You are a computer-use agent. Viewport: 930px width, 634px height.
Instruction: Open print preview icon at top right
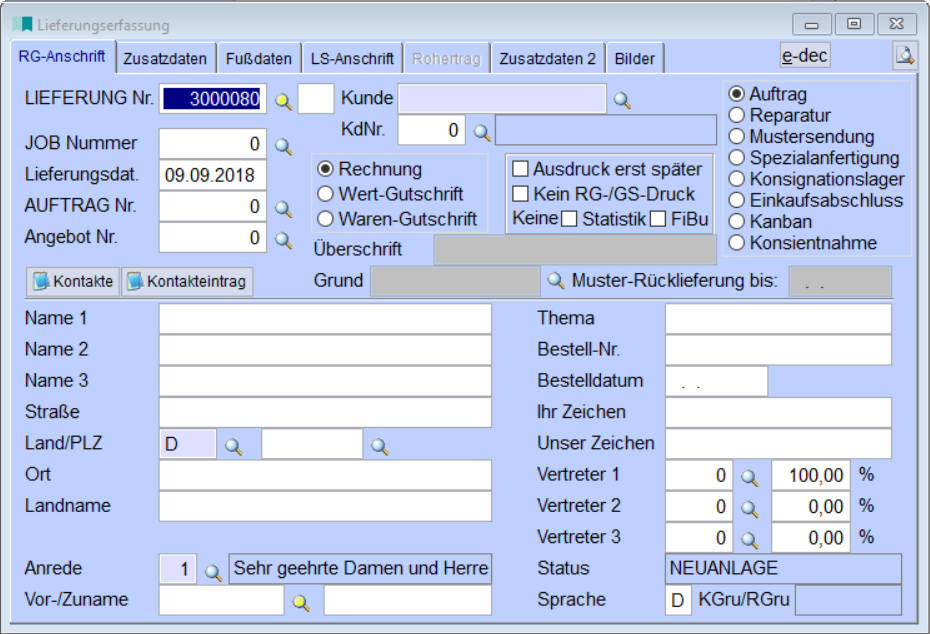click(x=904, y=57)
